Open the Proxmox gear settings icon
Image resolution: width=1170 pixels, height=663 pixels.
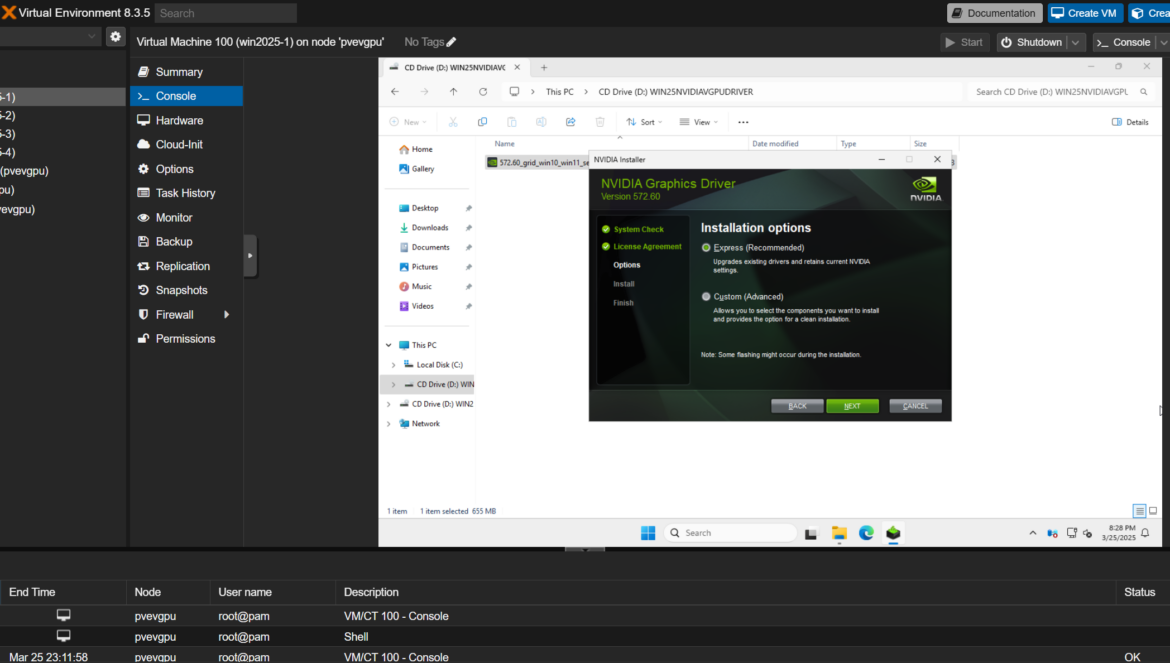point(115,37)
